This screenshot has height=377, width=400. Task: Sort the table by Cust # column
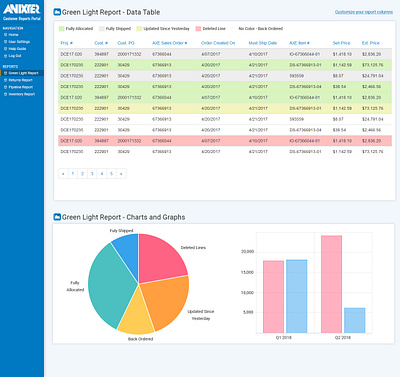tap(101, 43)
